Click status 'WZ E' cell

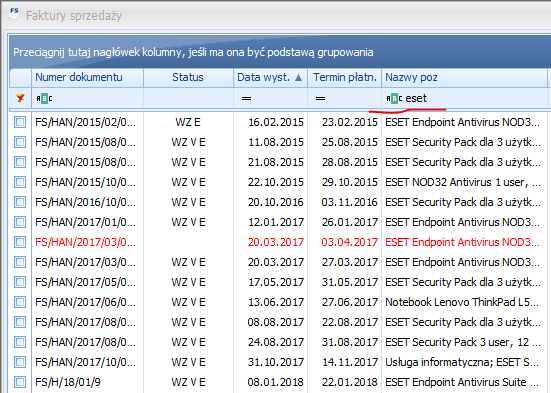(x=188, y=122)
